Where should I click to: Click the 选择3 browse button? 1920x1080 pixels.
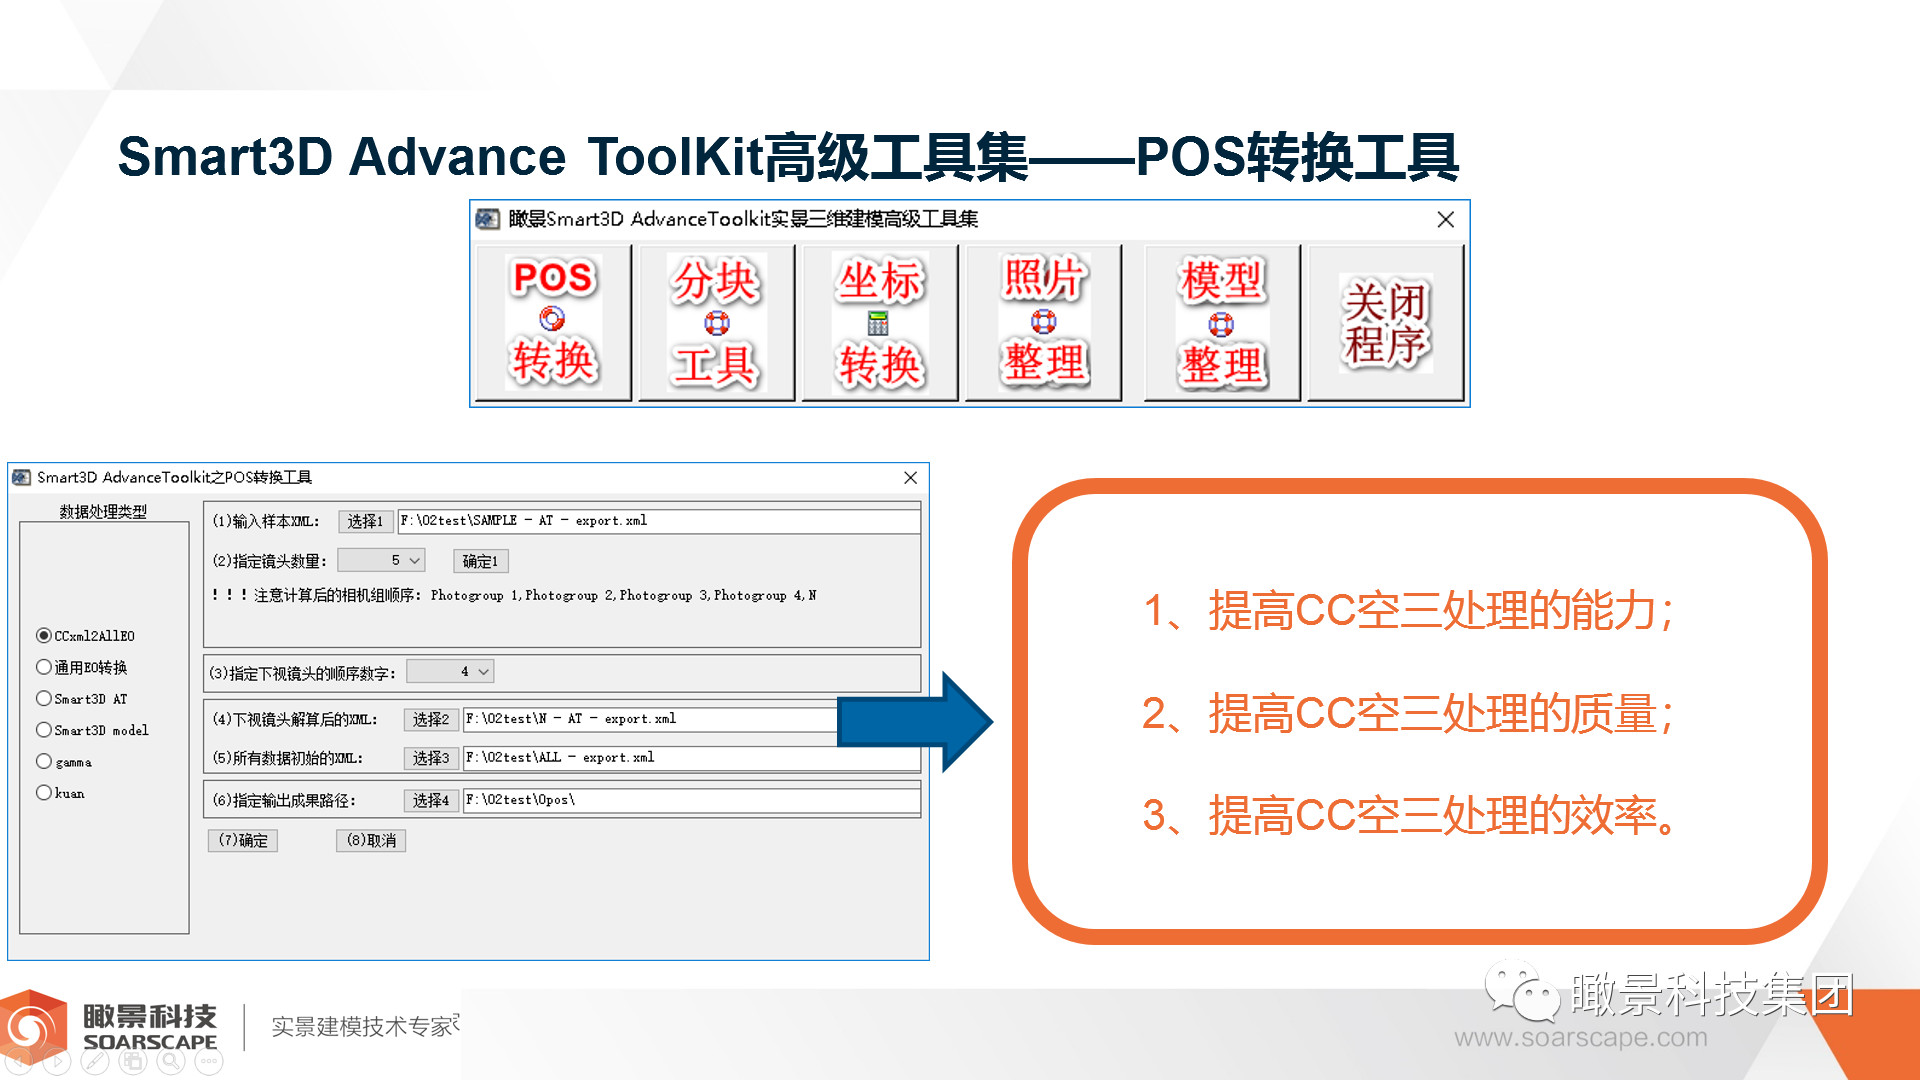pyautogui.click(x=431, y=758)
